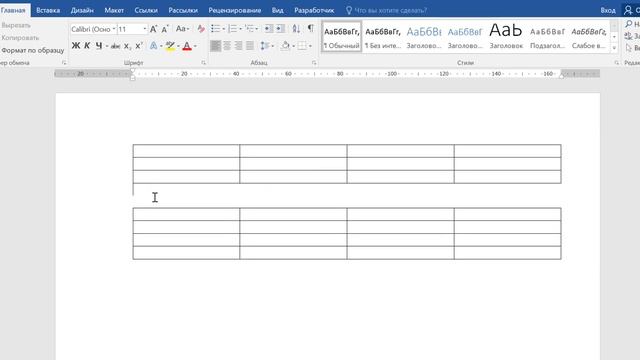Open the clipboard pane launcher
640x360 pixels.
(x=64, y=63)
